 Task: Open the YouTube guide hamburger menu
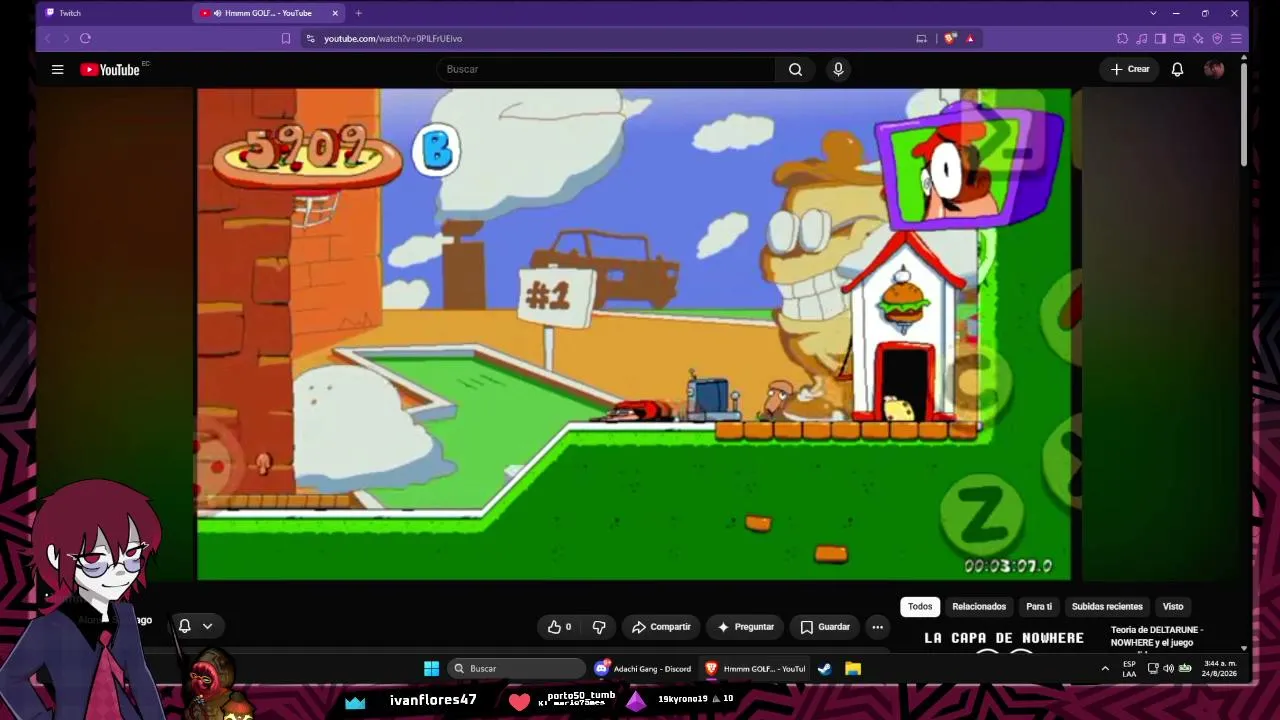pos(57,69)
